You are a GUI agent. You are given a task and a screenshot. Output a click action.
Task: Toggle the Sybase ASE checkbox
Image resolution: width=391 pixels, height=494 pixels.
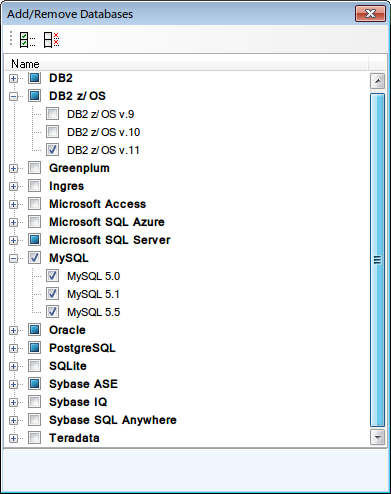[34, 384]
